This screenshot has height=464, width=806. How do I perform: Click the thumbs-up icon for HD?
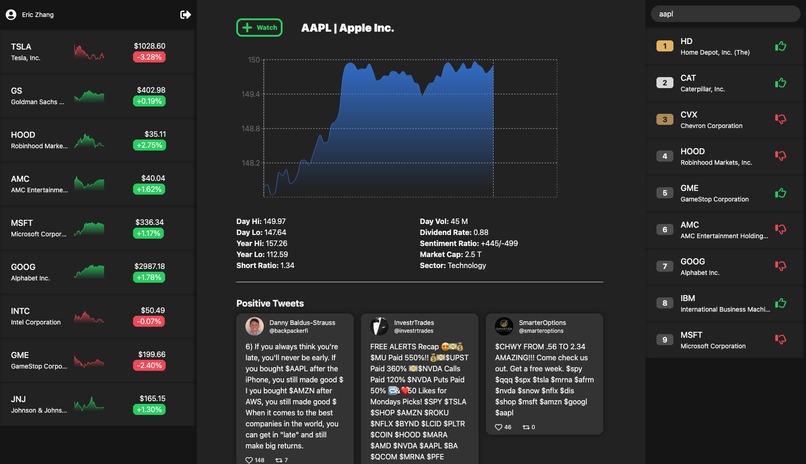pos(780,46)
